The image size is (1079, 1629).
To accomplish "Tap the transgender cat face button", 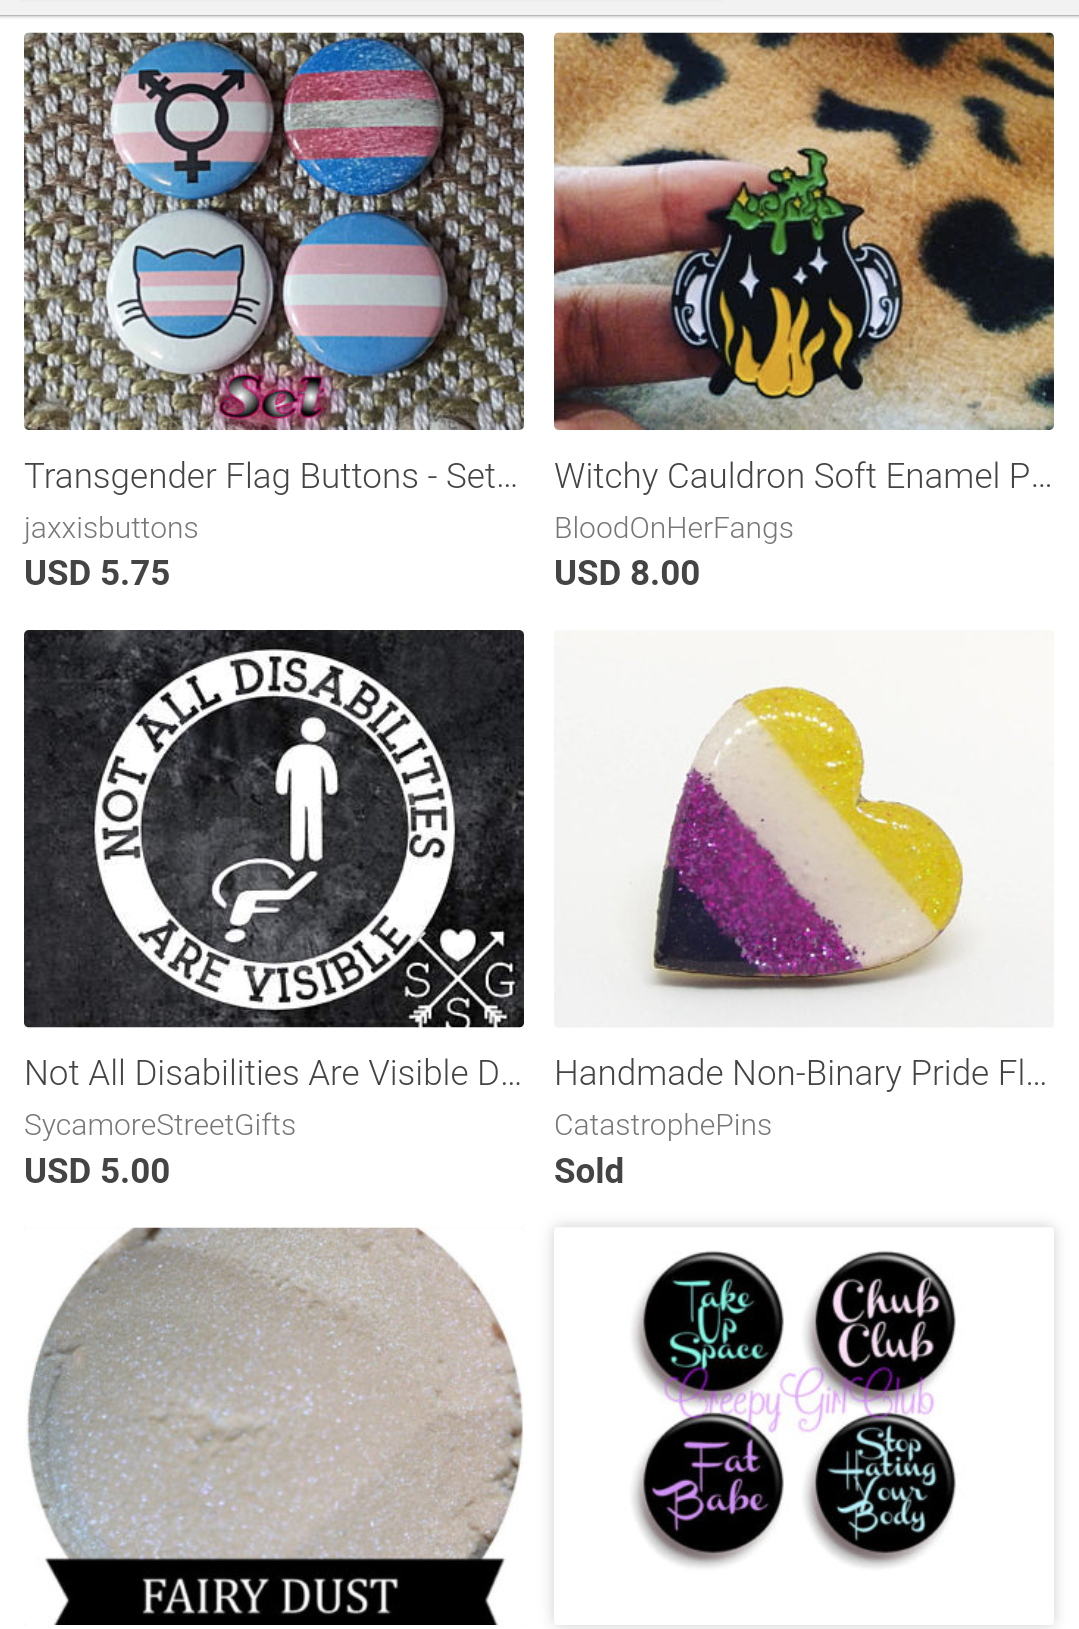I will click(x=189, y=291).
